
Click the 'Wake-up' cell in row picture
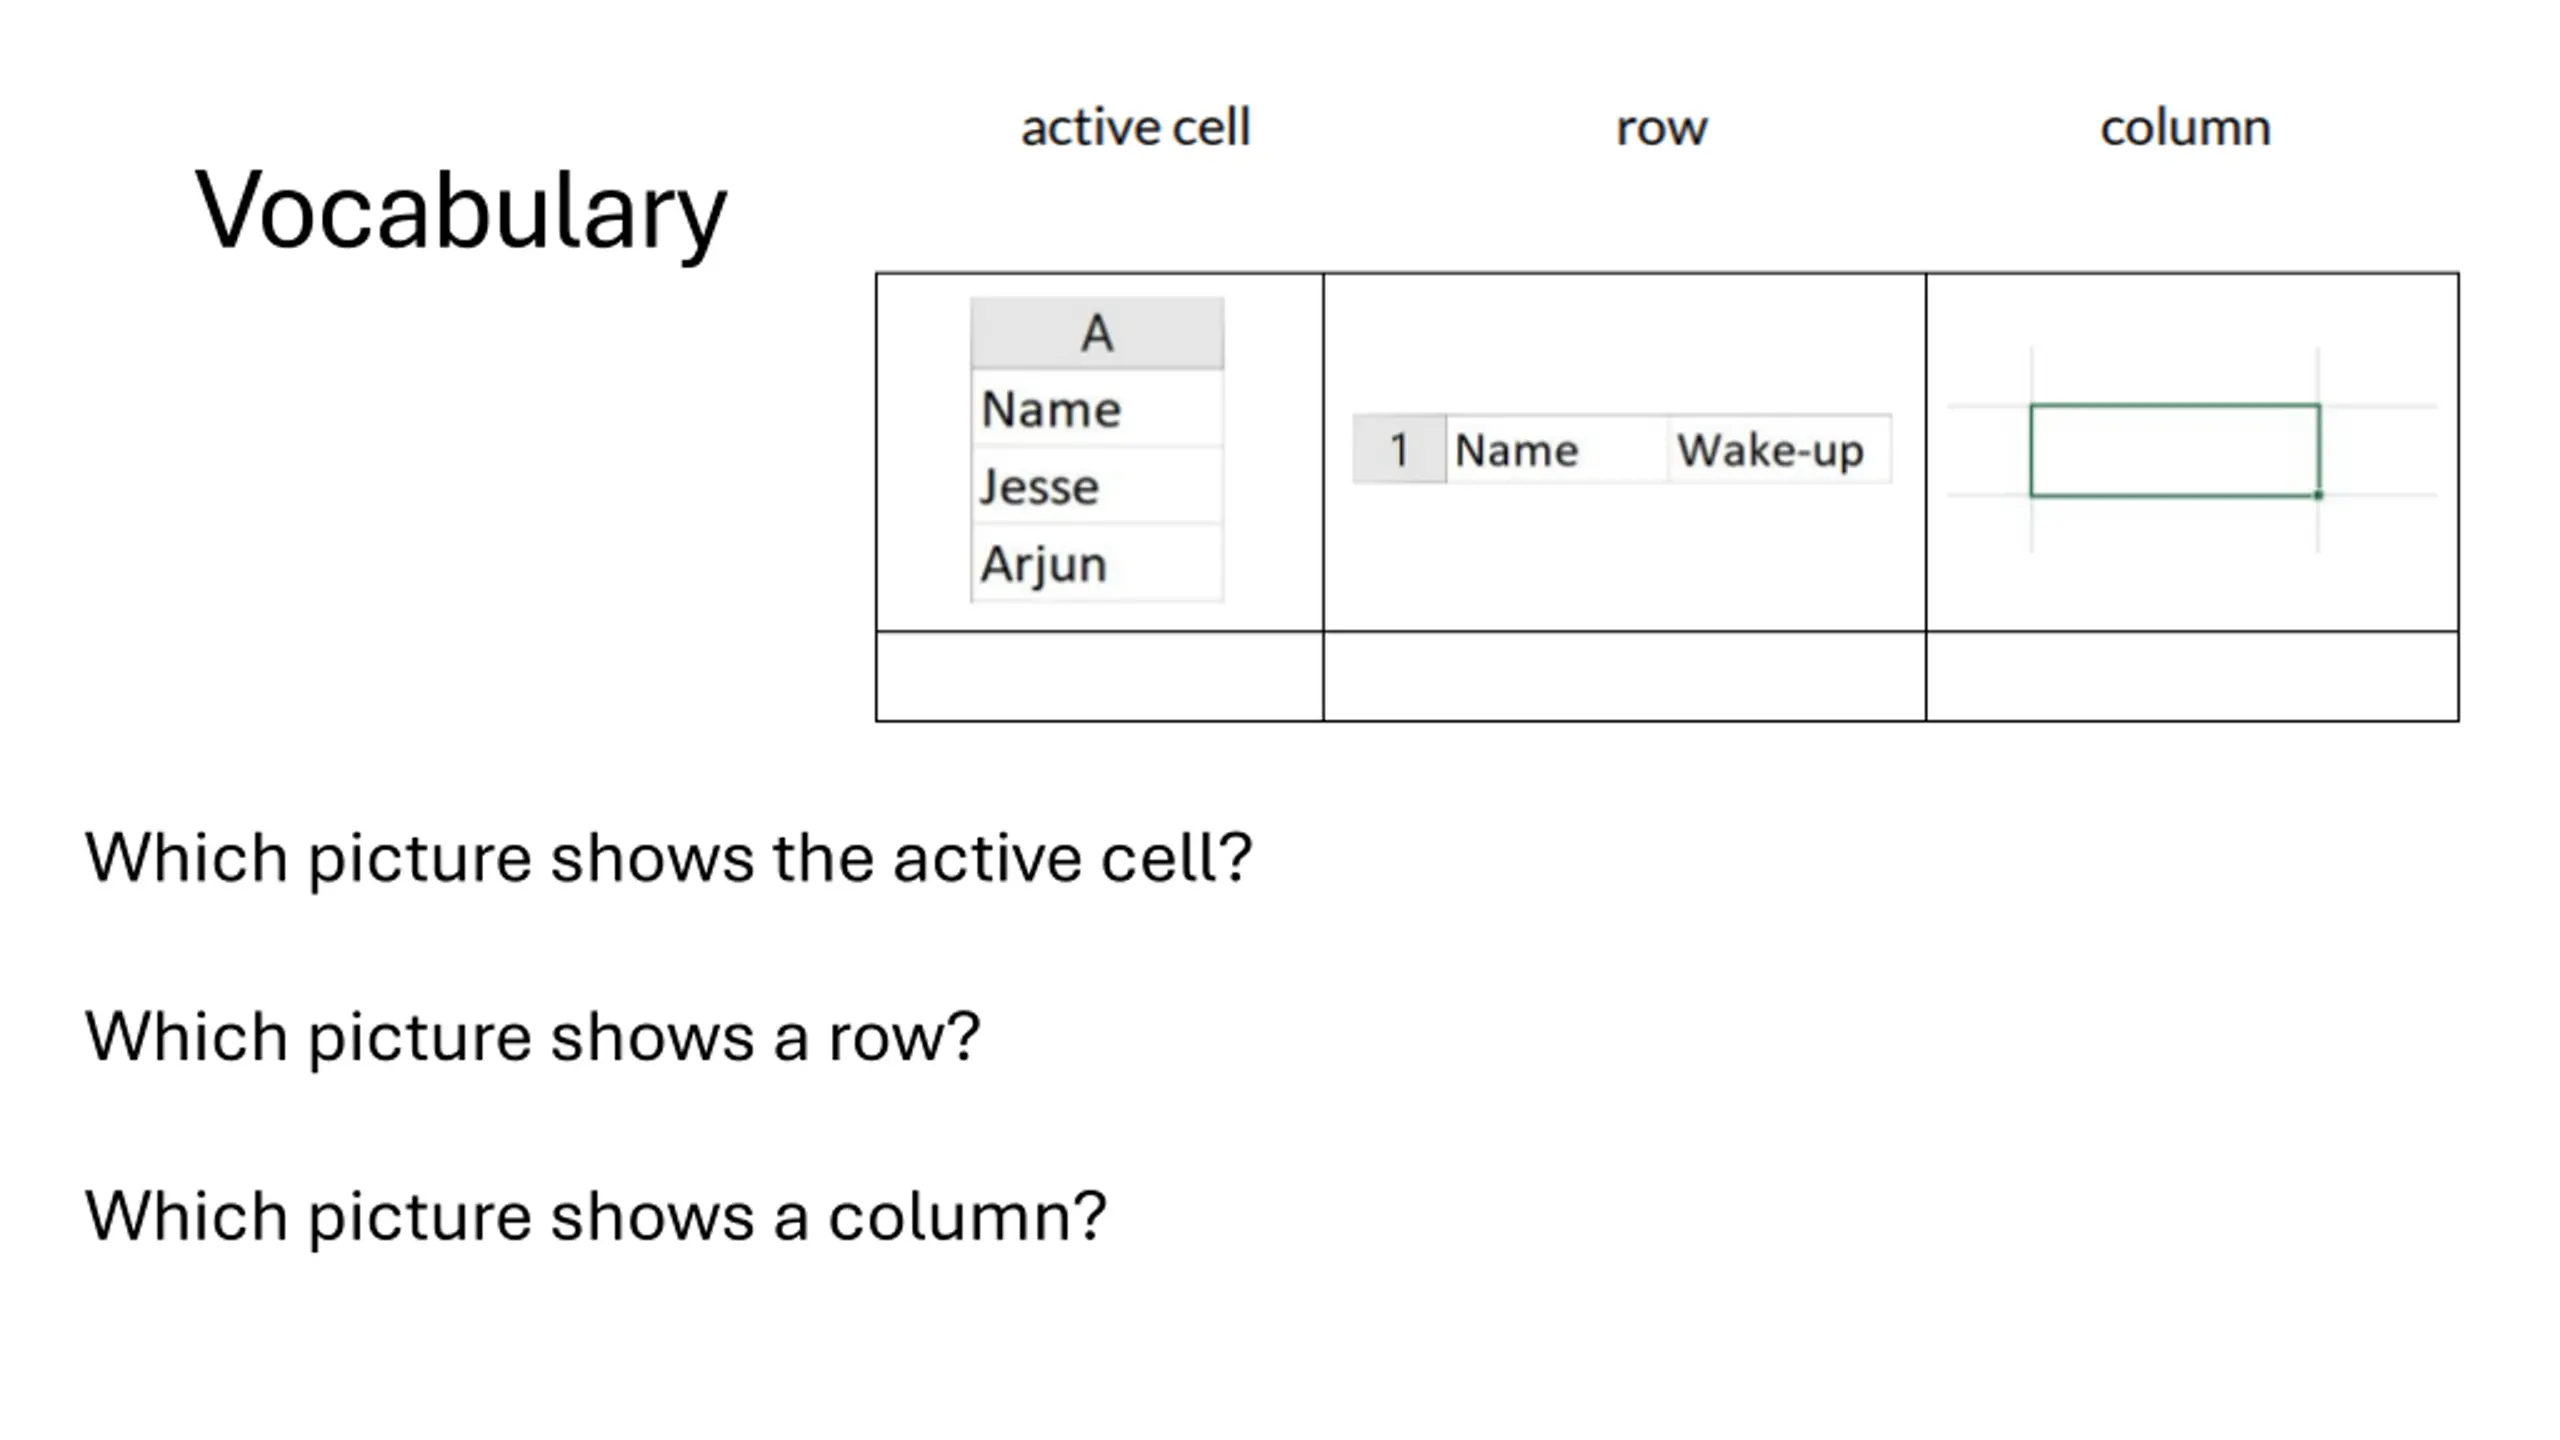[x=1779, y=449]
